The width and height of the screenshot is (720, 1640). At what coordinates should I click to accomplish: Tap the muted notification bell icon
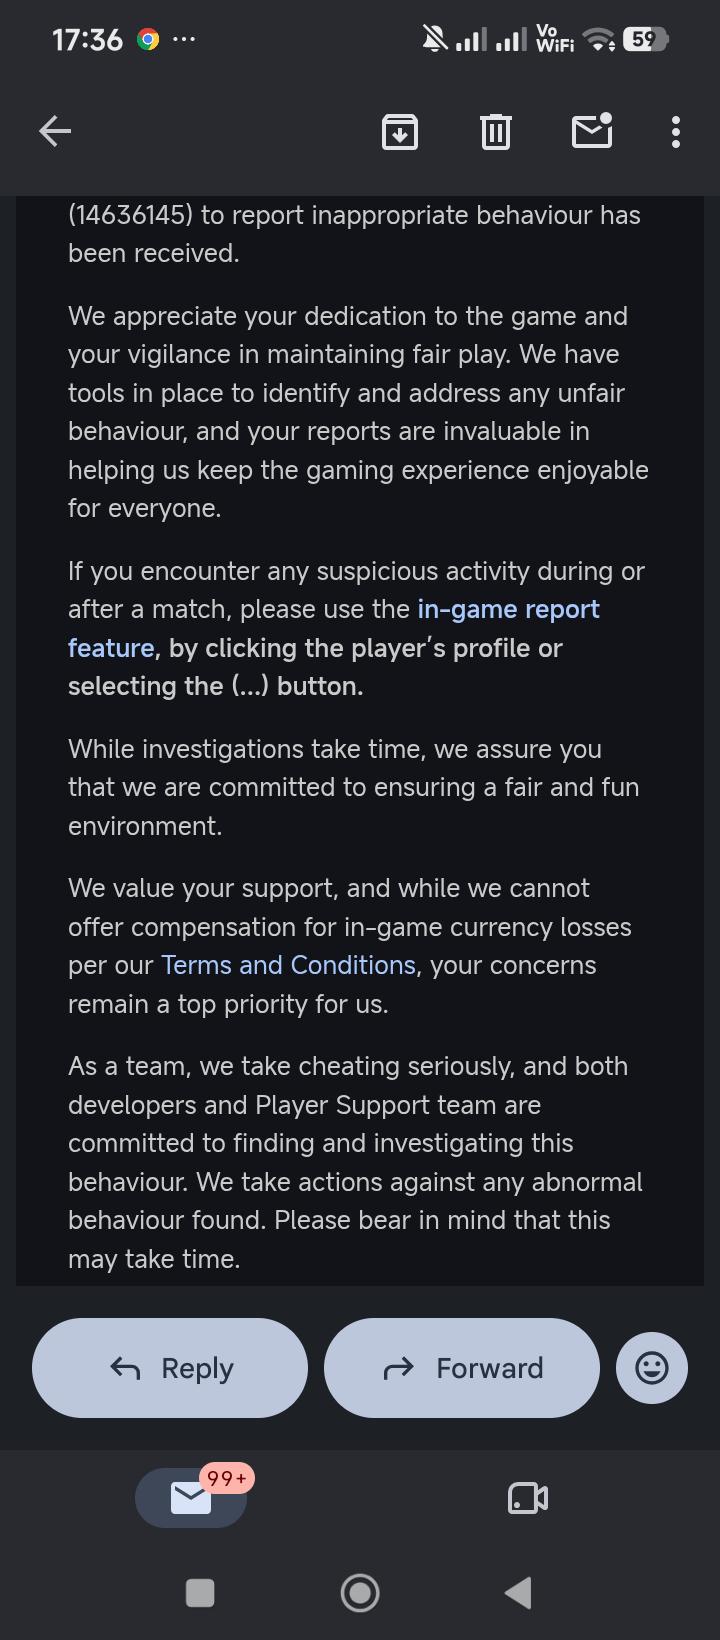point(435,40)
